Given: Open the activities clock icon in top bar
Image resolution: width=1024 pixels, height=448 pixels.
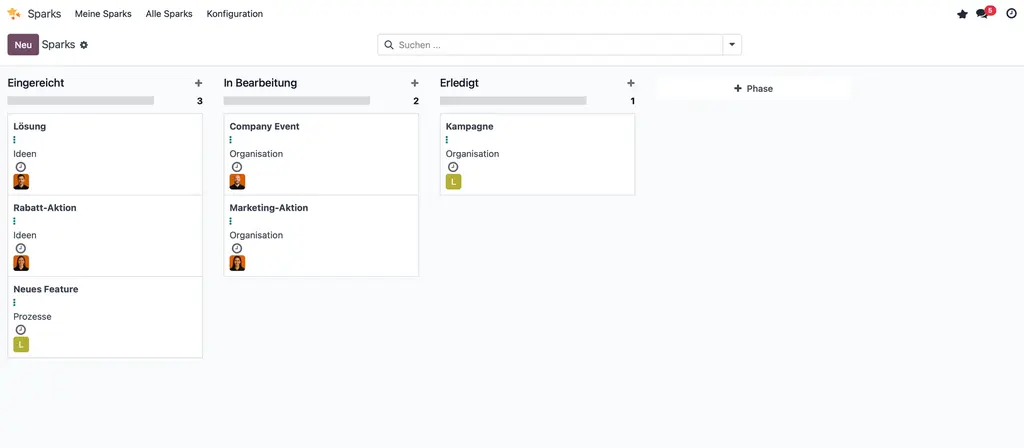Looking at the screenshot, I should pos(1011,14).
